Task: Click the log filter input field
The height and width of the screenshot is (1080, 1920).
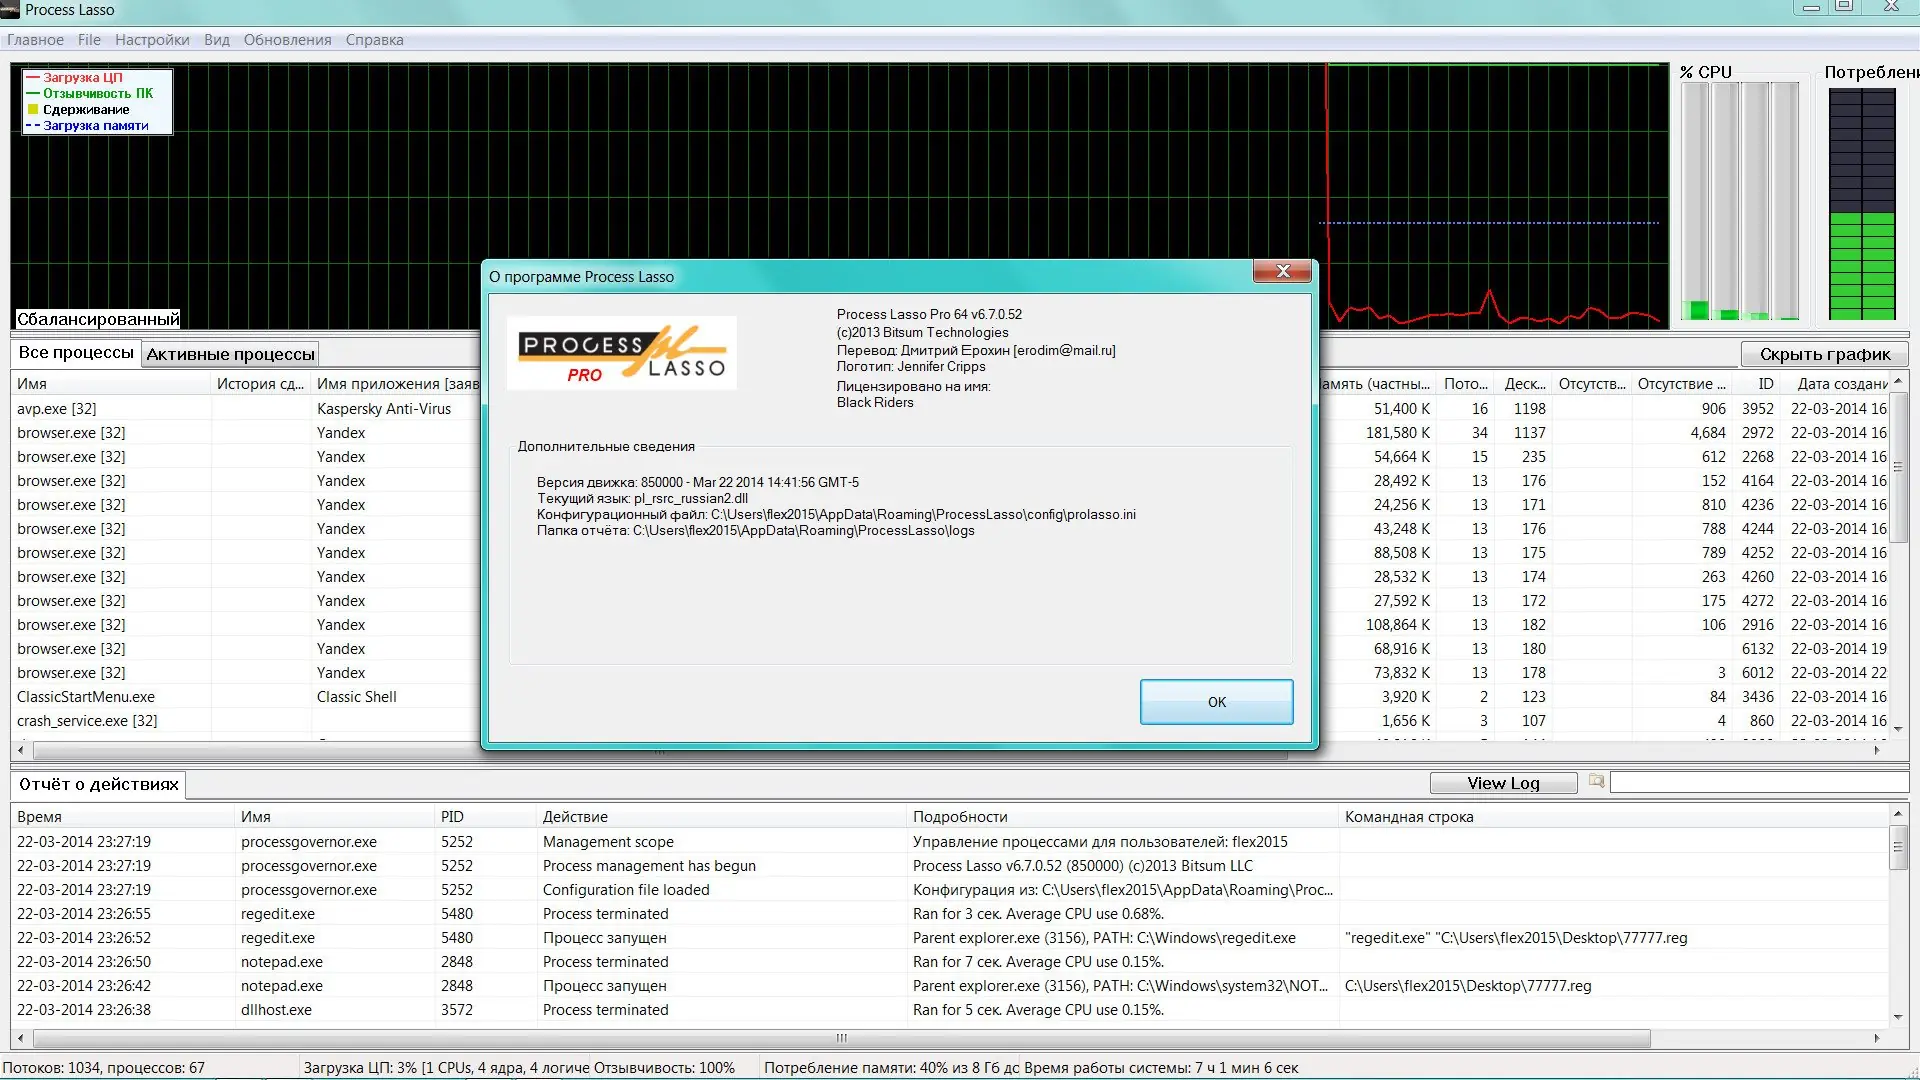Action: coord(1758,783)
